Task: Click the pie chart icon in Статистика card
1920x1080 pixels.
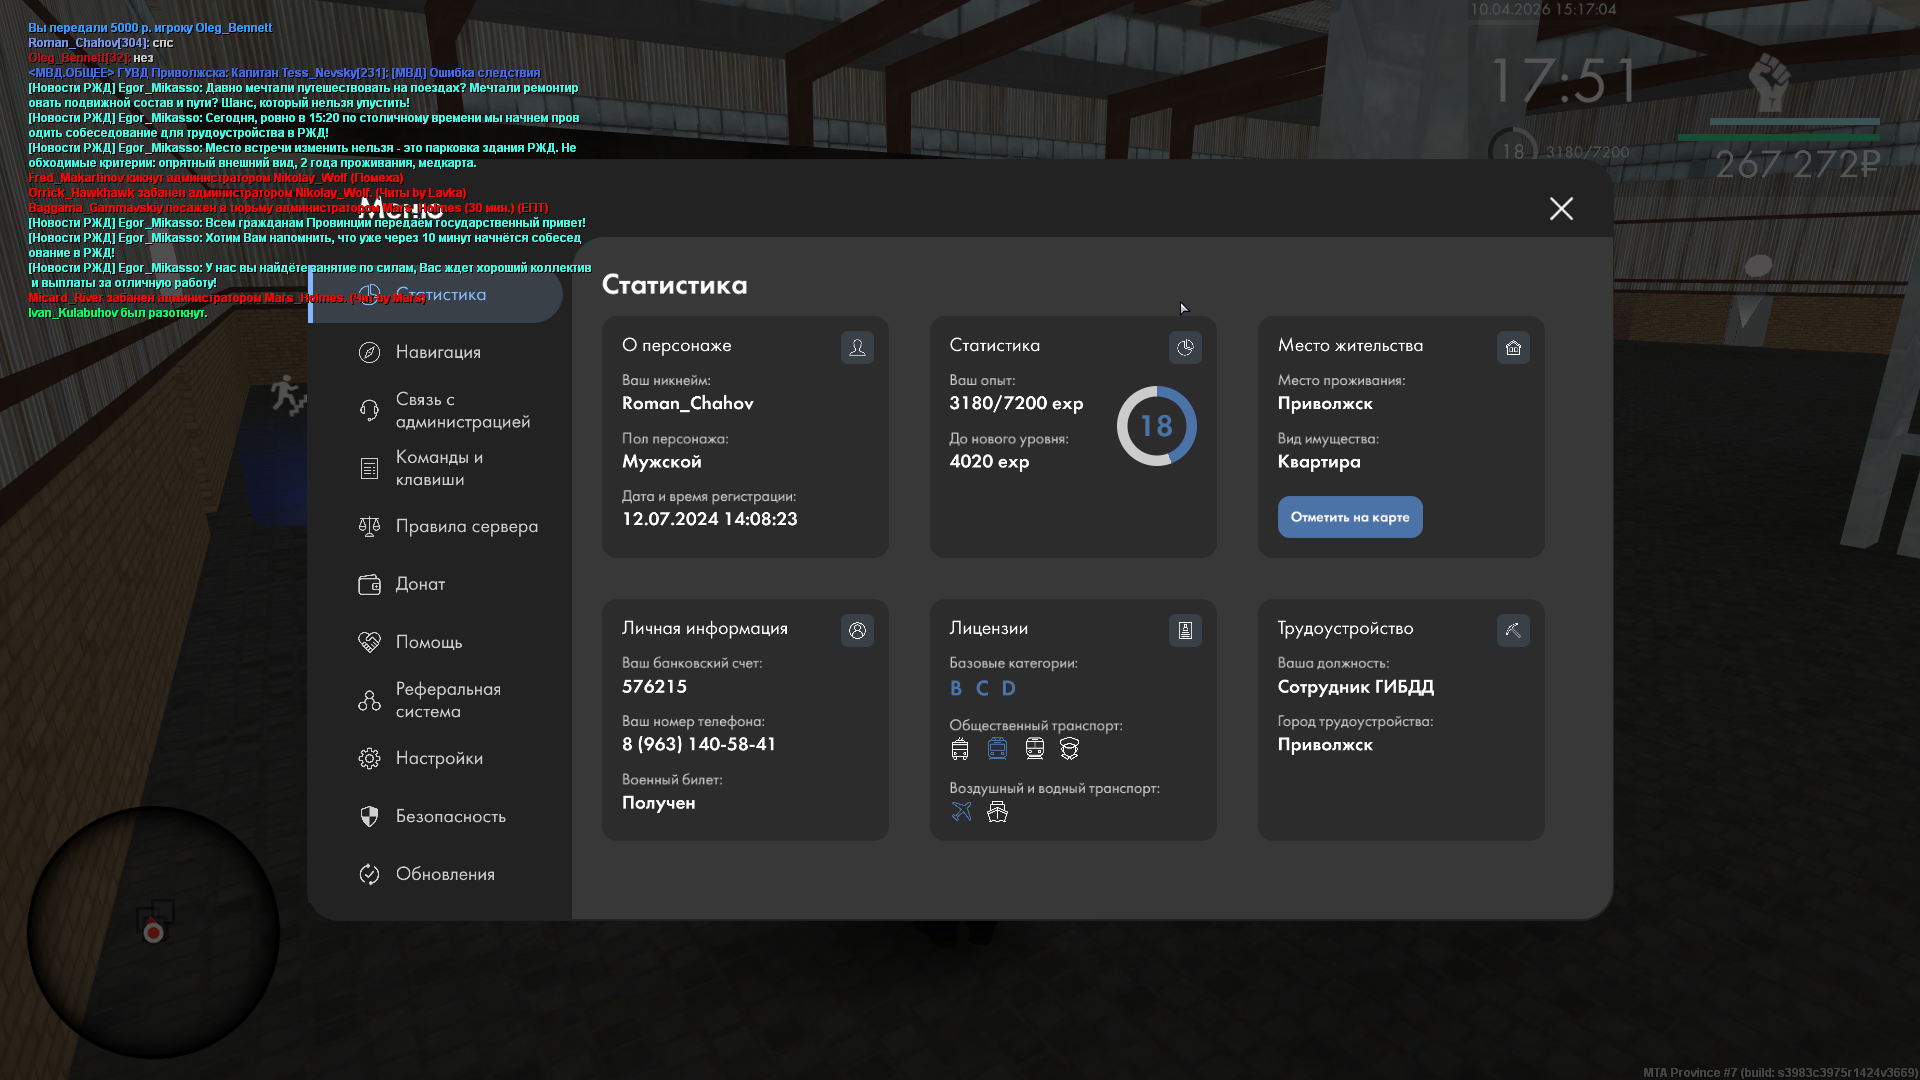Action: [x=1185, y=347]
